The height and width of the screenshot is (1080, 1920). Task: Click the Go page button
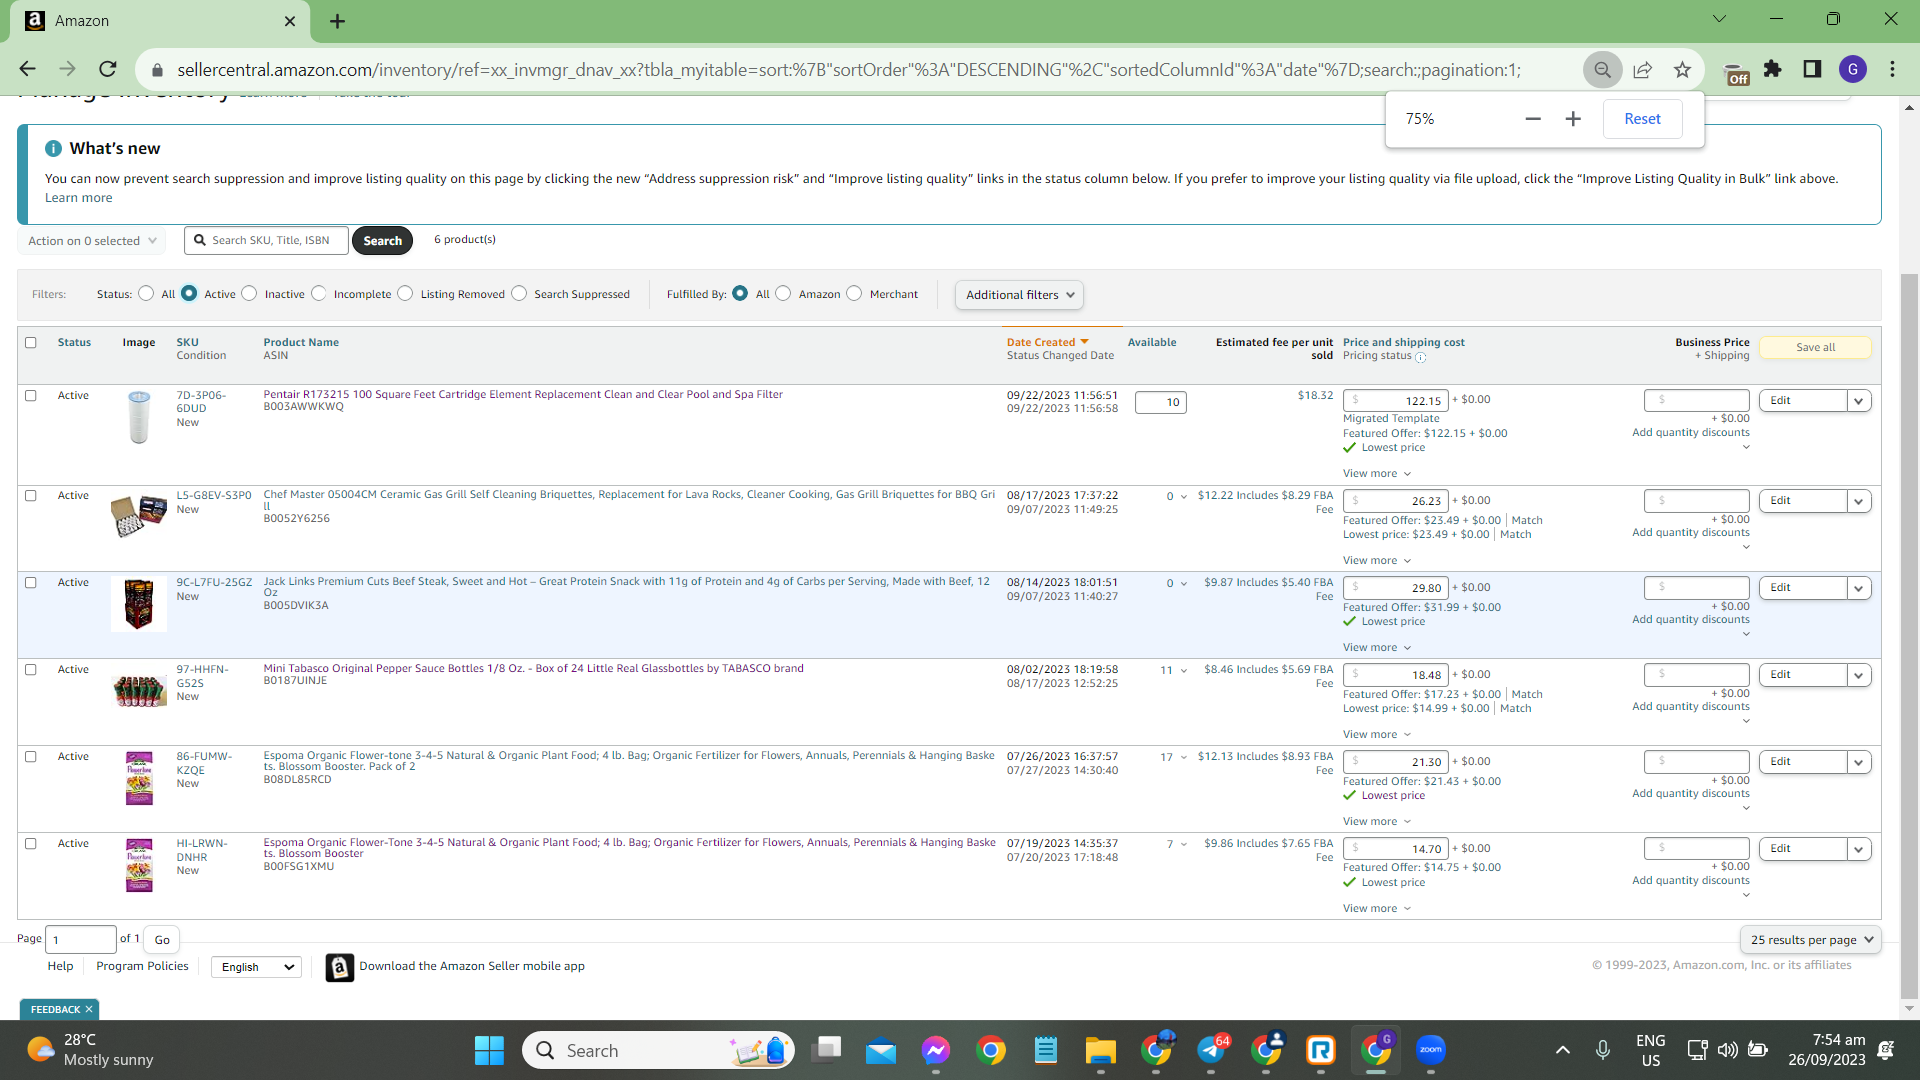click(x=162, y=940)
